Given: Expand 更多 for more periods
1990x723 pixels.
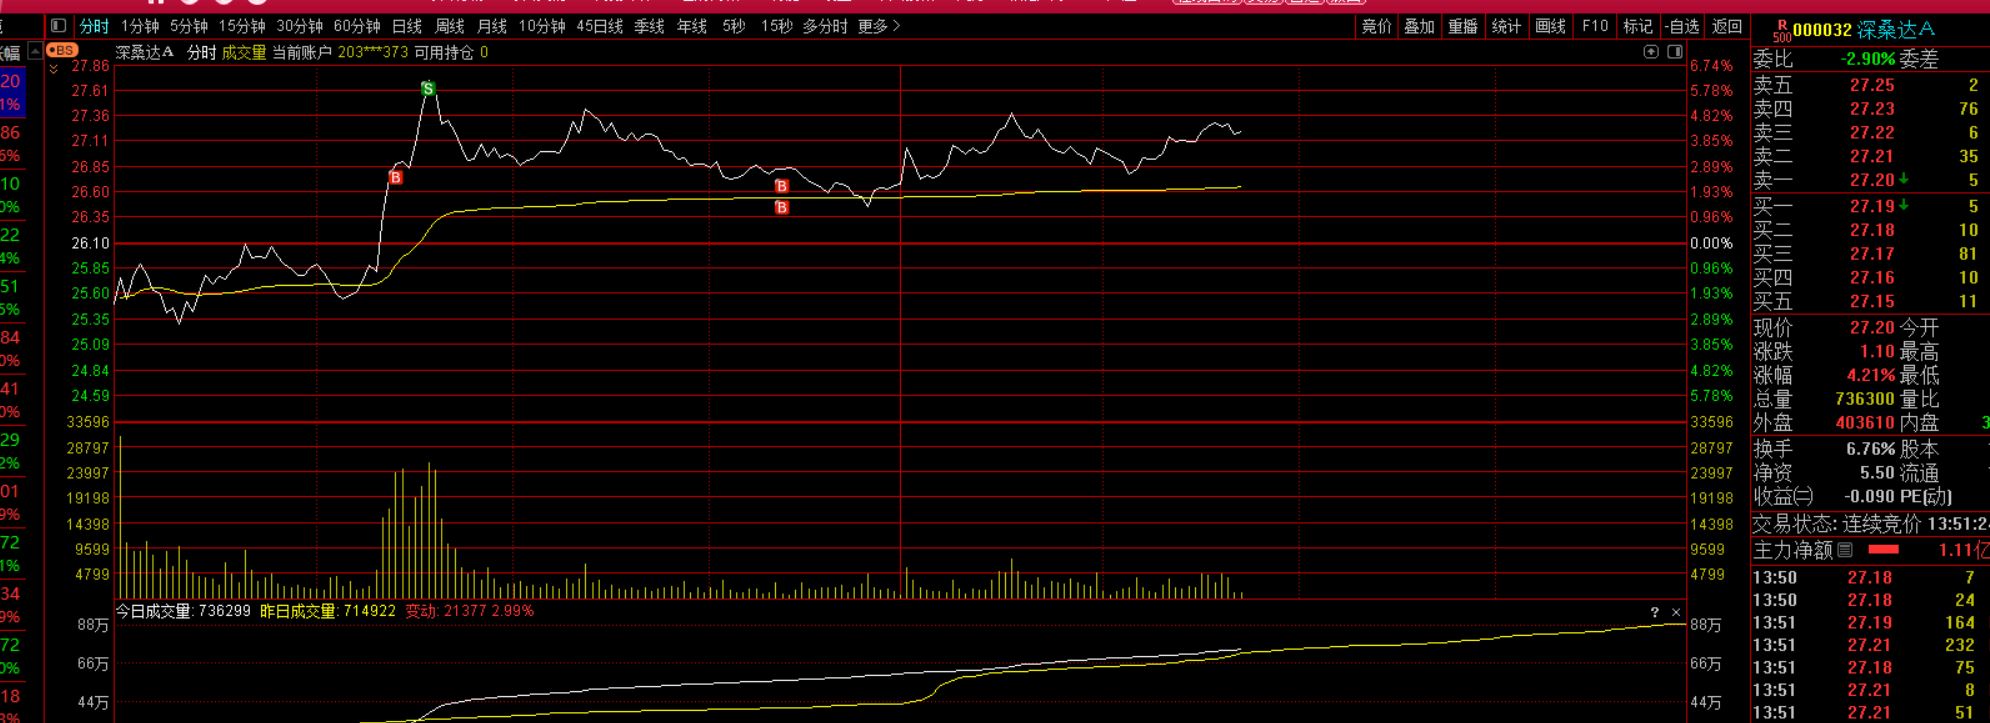Looking at the screenshot, I should tap(879, 26).
